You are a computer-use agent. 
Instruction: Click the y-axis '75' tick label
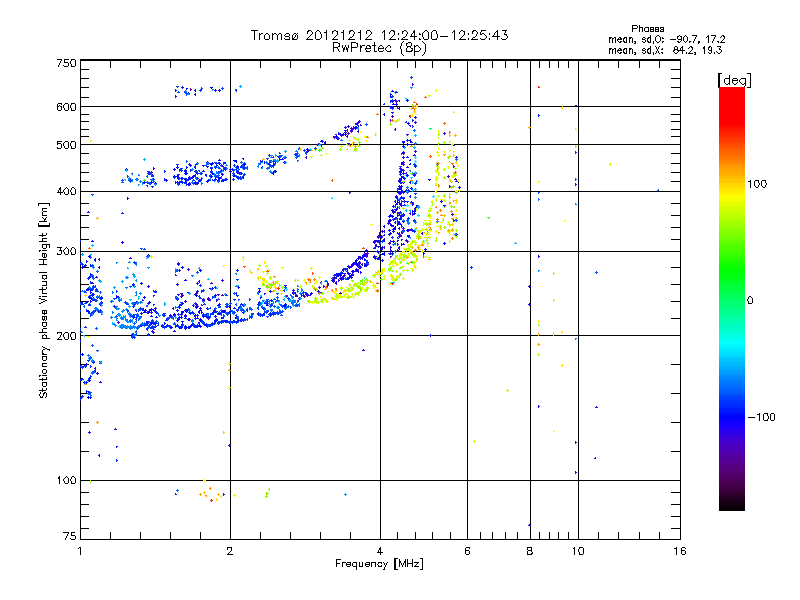point(70,536)
